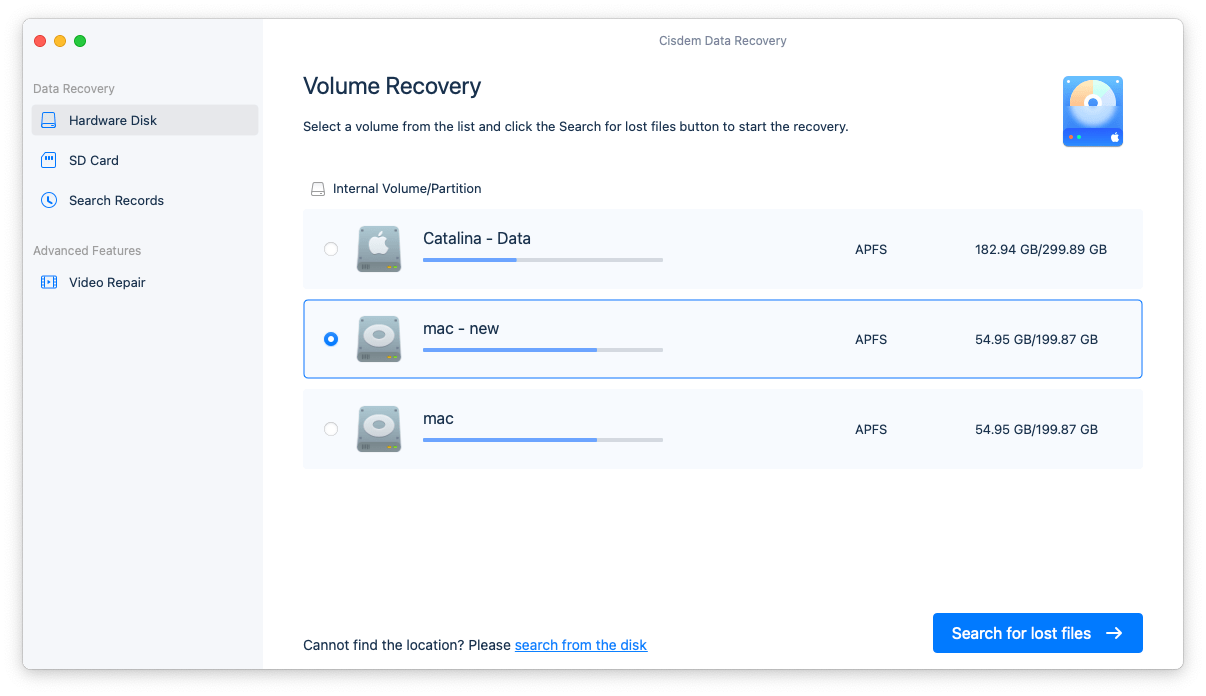Click the Catalina - Data drive icon

[x=379, y=249]
